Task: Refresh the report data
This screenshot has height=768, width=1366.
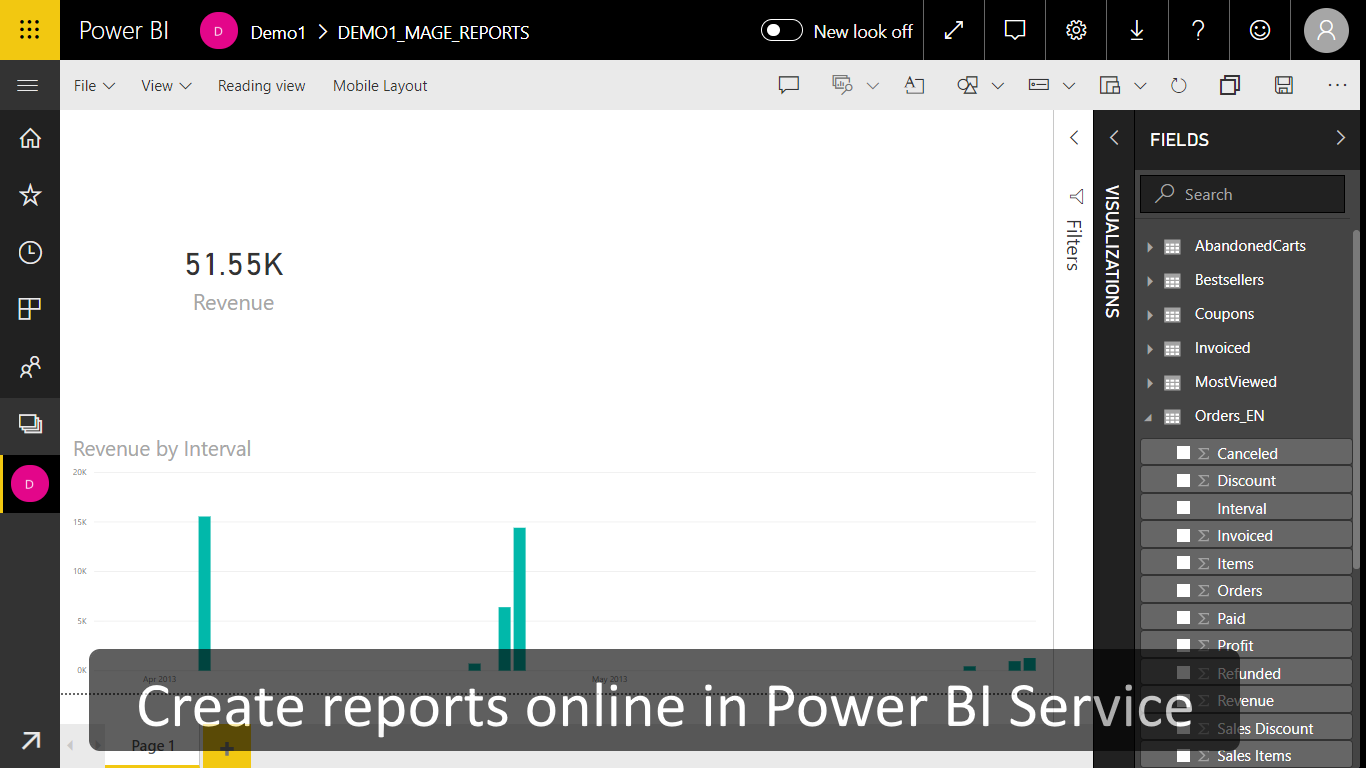Action: 1178,85
